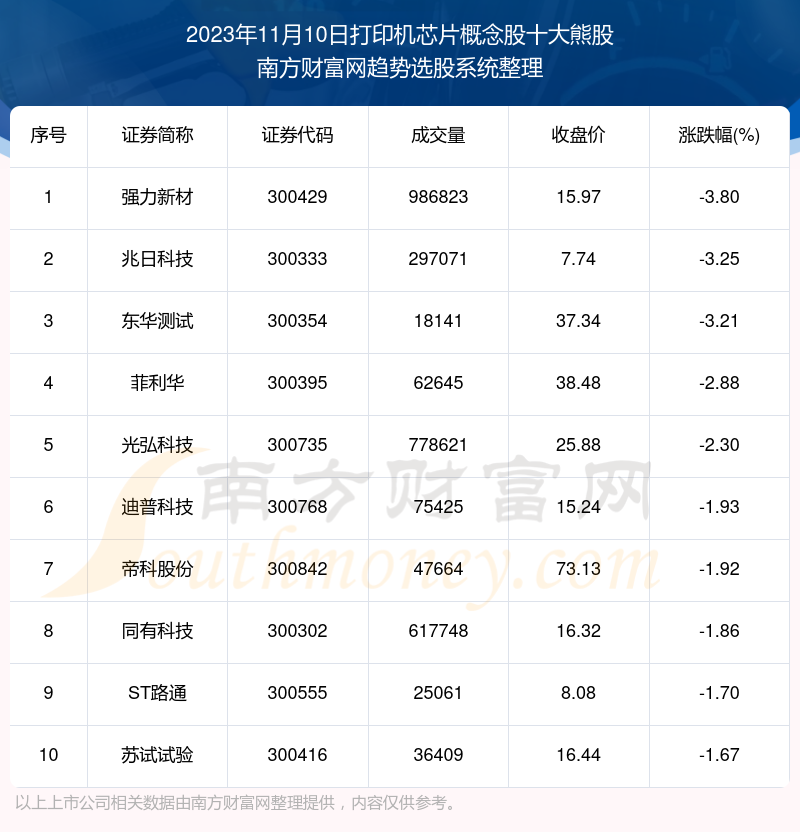The width and height of the screenshot is (800, 832).
Task: Click the '涨跌幅(%)' column header
Action: 719,135
